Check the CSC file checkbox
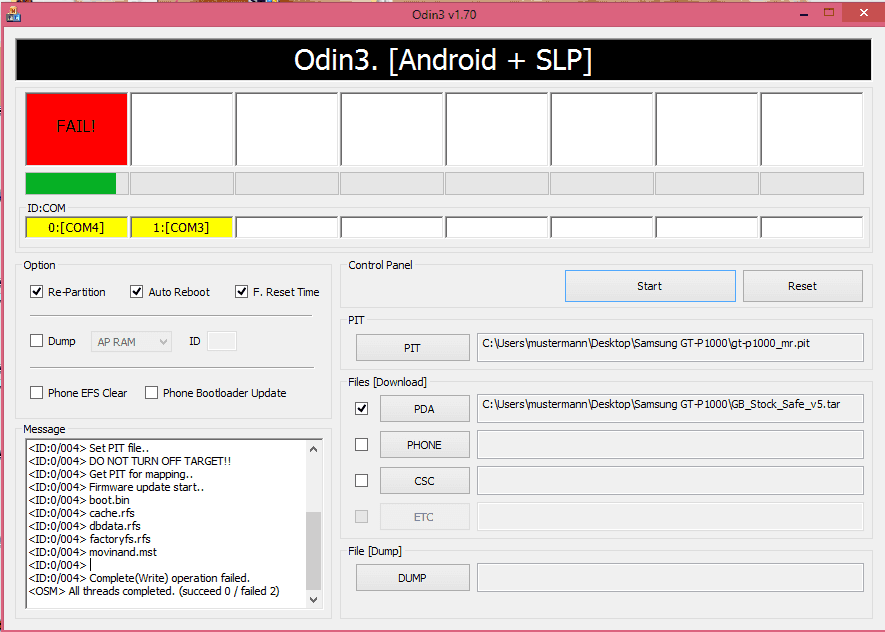 click(361, 481)
